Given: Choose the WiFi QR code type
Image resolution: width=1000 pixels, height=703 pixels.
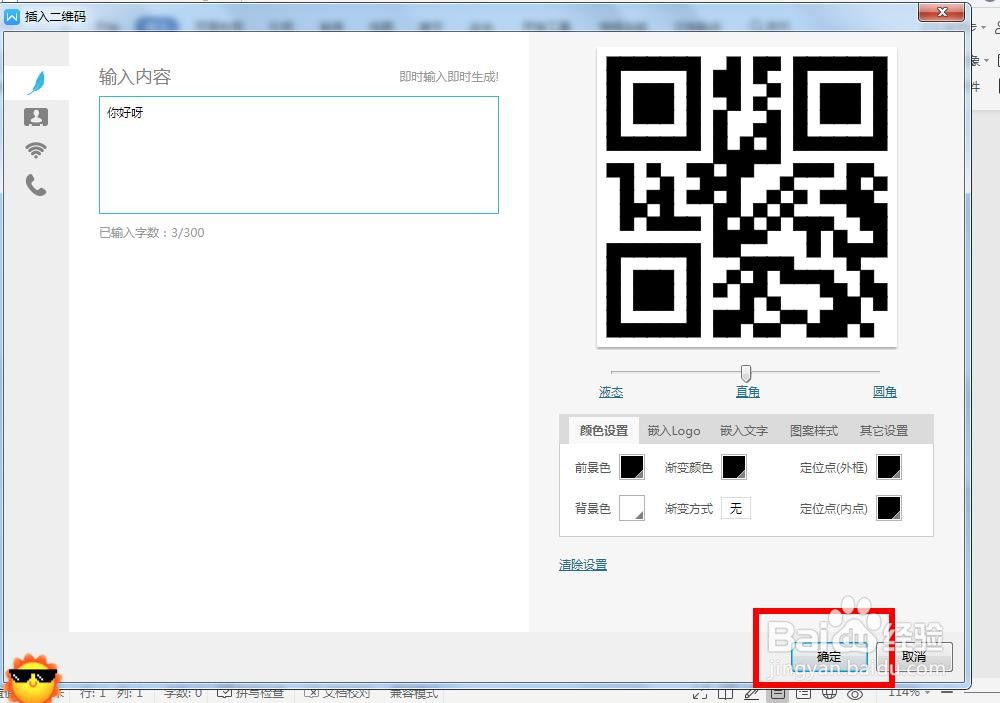Looking at the screenshot, I should (x=36, y=151).
